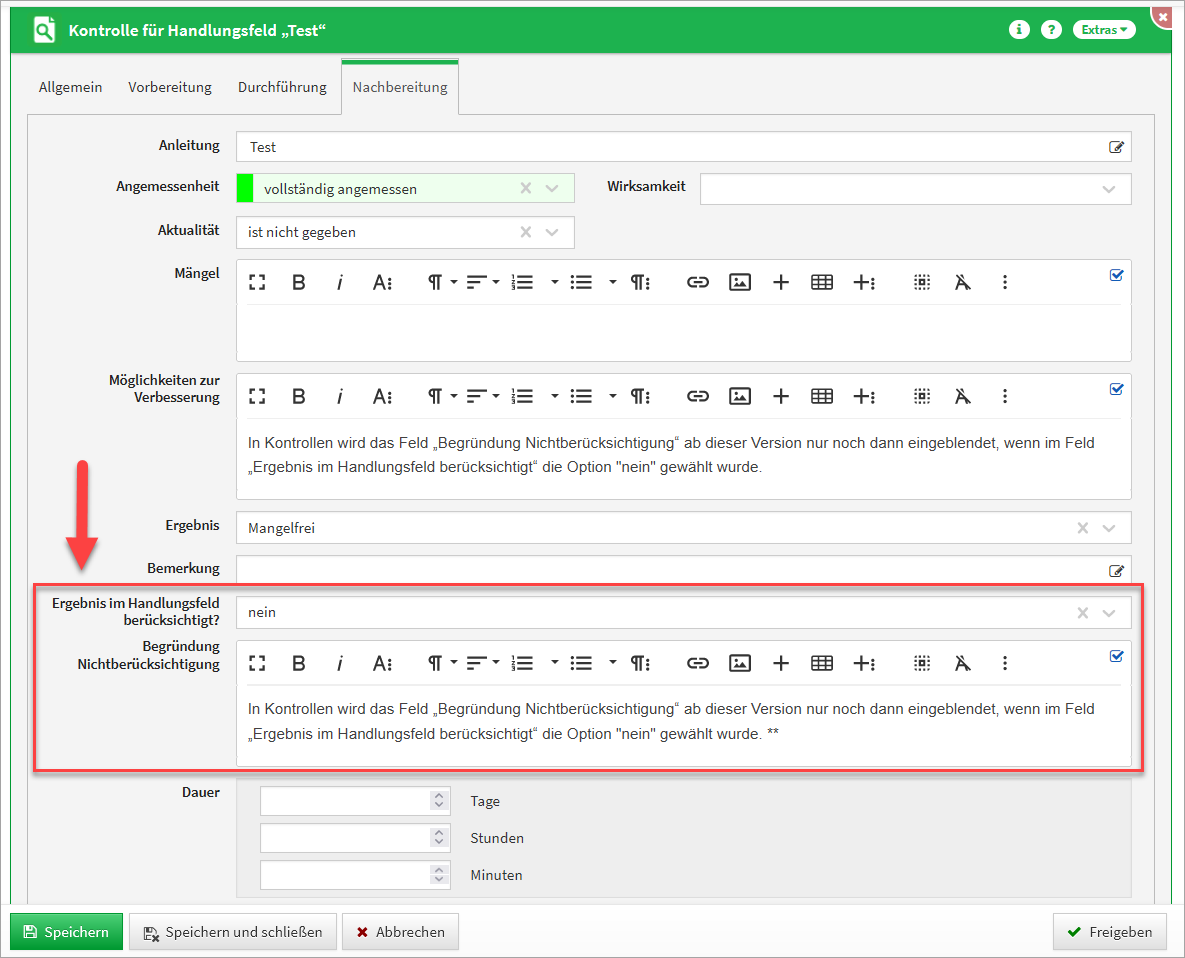The height and width of the screenshot is (958, 1185).
Task: Click the Freigeben button
Action: [x=1109, y=932]
